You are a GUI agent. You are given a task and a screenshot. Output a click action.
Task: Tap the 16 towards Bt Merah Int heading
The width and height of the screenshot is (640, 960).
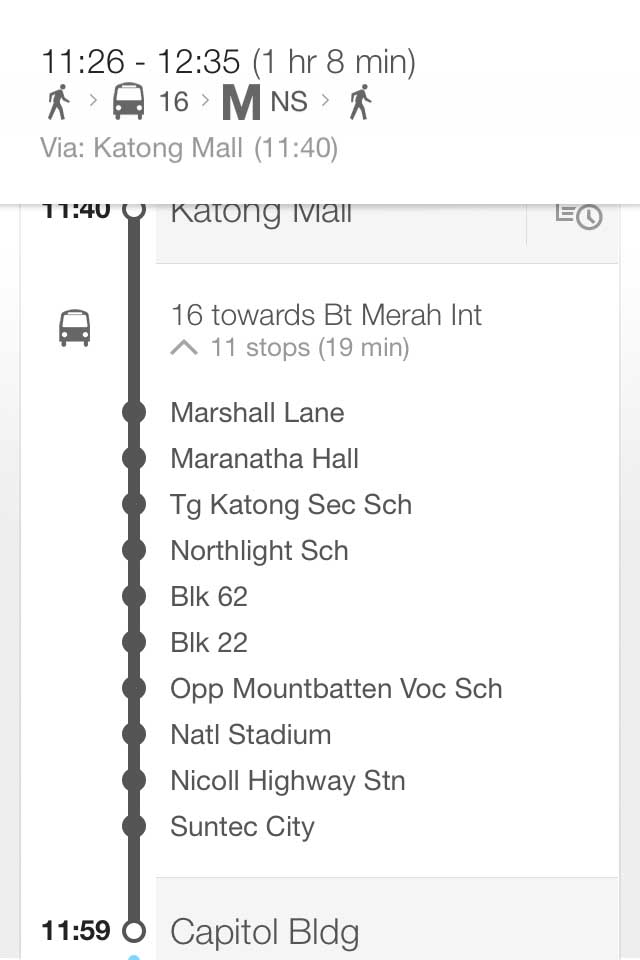point(326,315)
